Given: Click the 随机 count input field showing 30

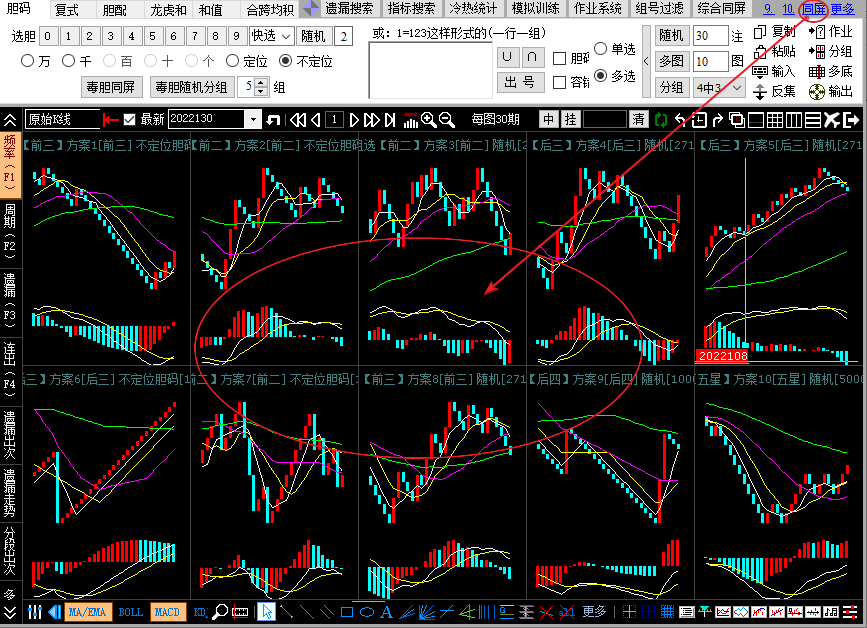Looking at the screenshot, I should [709, 36].
